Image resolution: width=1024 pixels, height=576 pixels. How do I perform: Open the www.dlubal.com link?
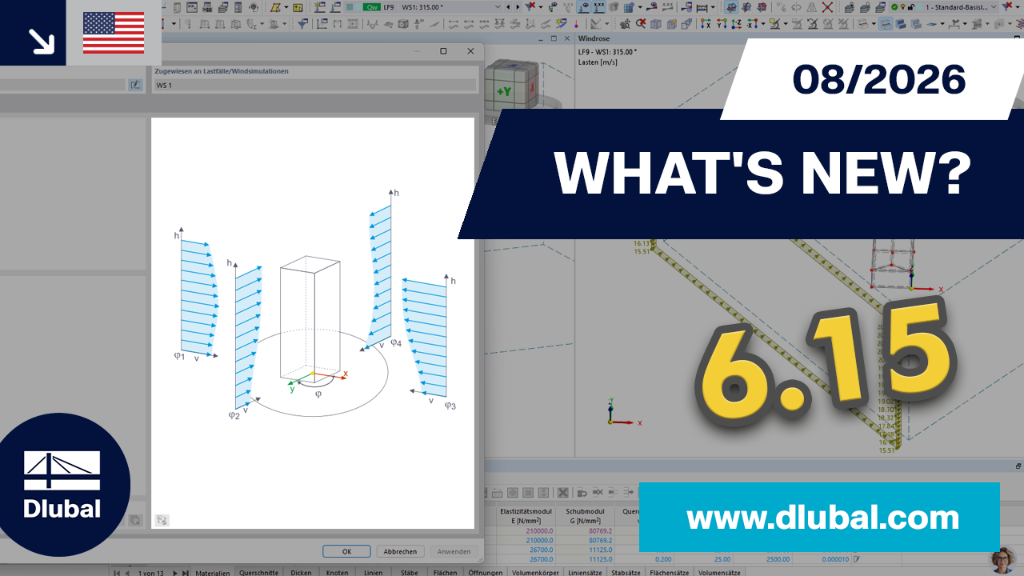click(x=822, y=517)
